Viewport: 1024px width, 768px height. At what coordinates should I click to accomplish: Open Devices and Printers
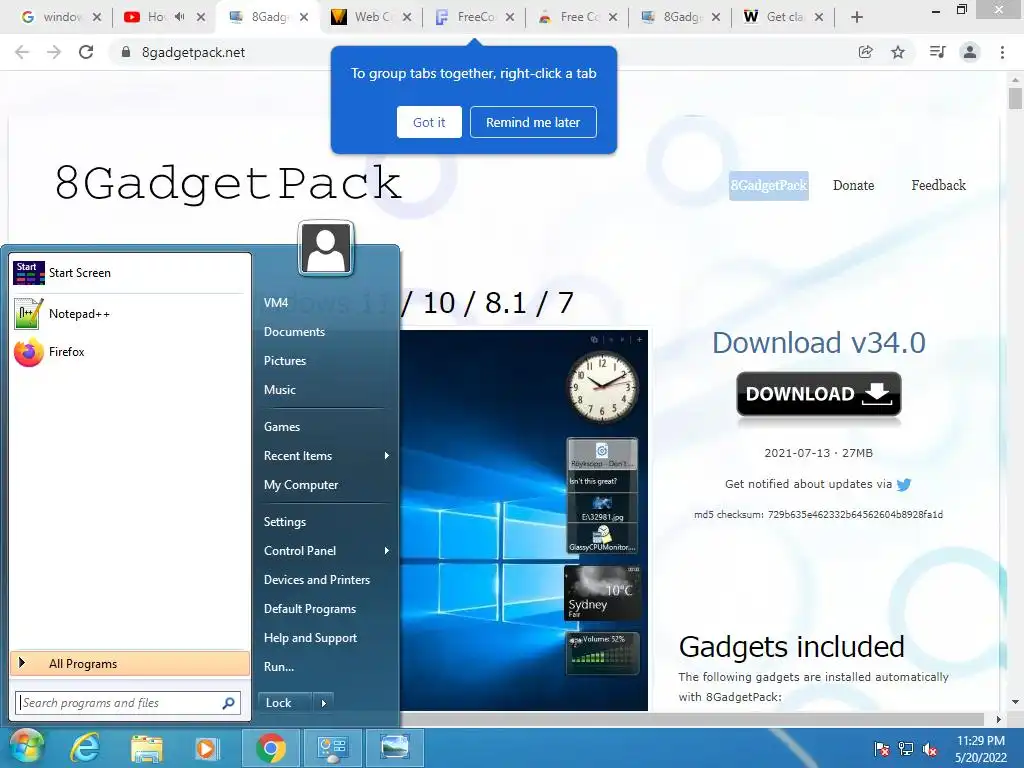click(x=317, y=579)
